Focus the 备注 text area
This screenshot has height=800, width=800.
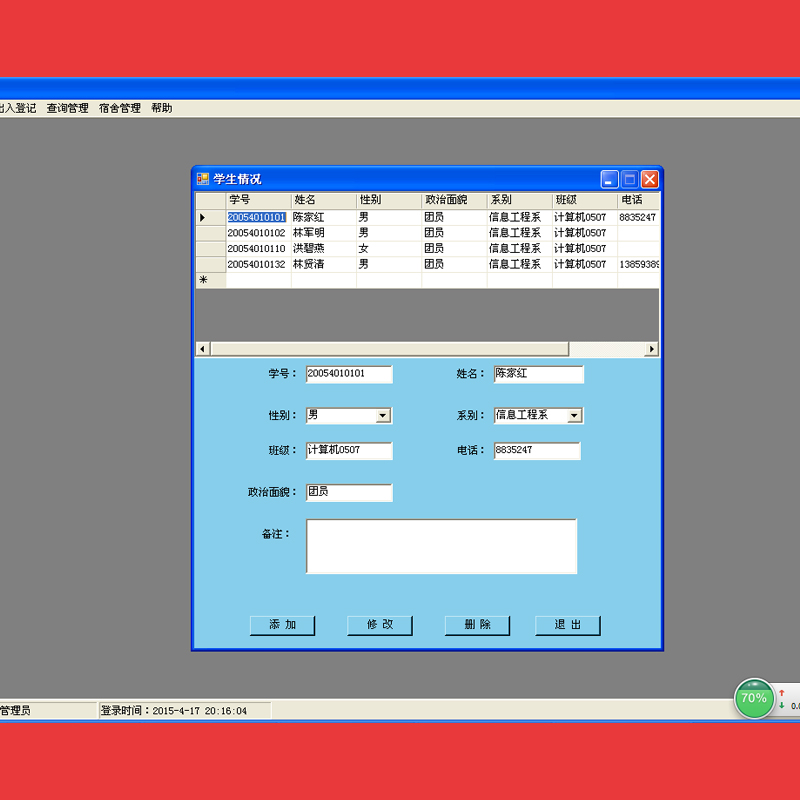coord(441,546)
